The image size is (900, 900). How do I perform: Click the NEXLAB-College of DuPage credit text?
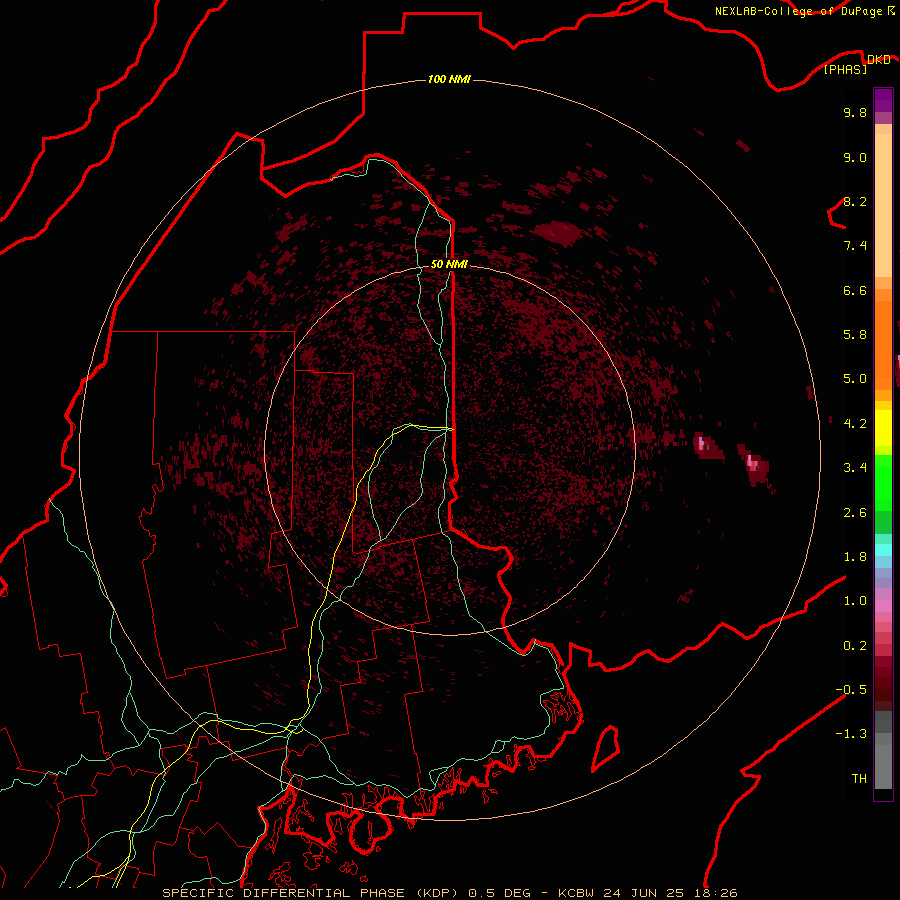click(x=798, y=11)
